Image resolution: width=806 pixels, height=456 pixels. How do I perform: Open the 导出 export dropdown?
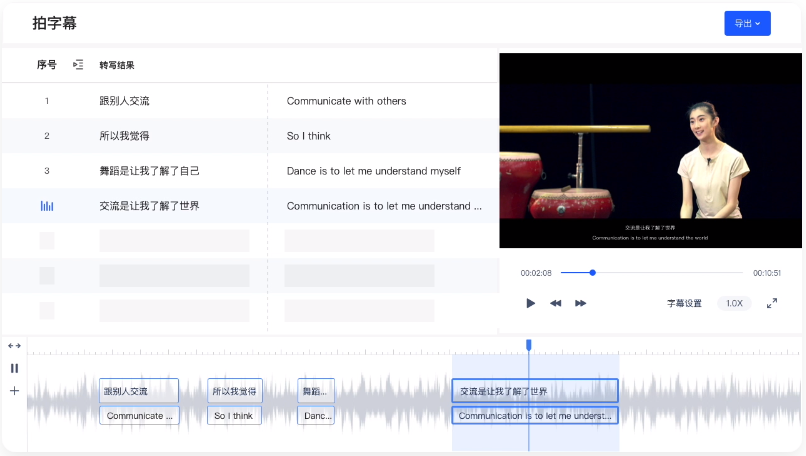[x=747, y=23]
